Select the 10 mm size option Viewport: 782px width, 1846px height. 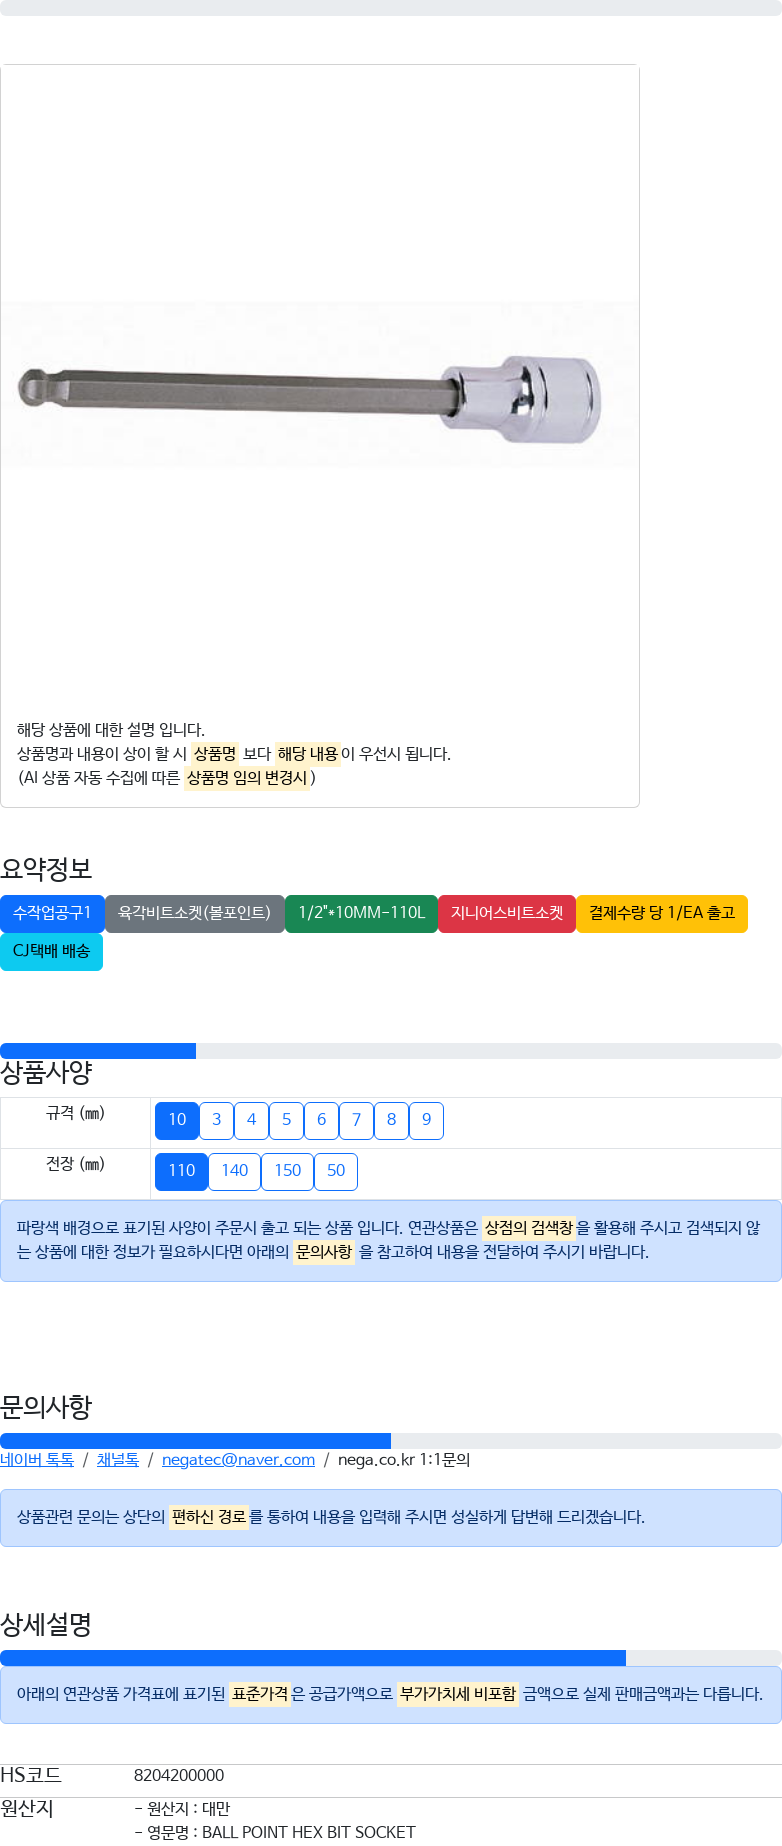(177, 1120)
